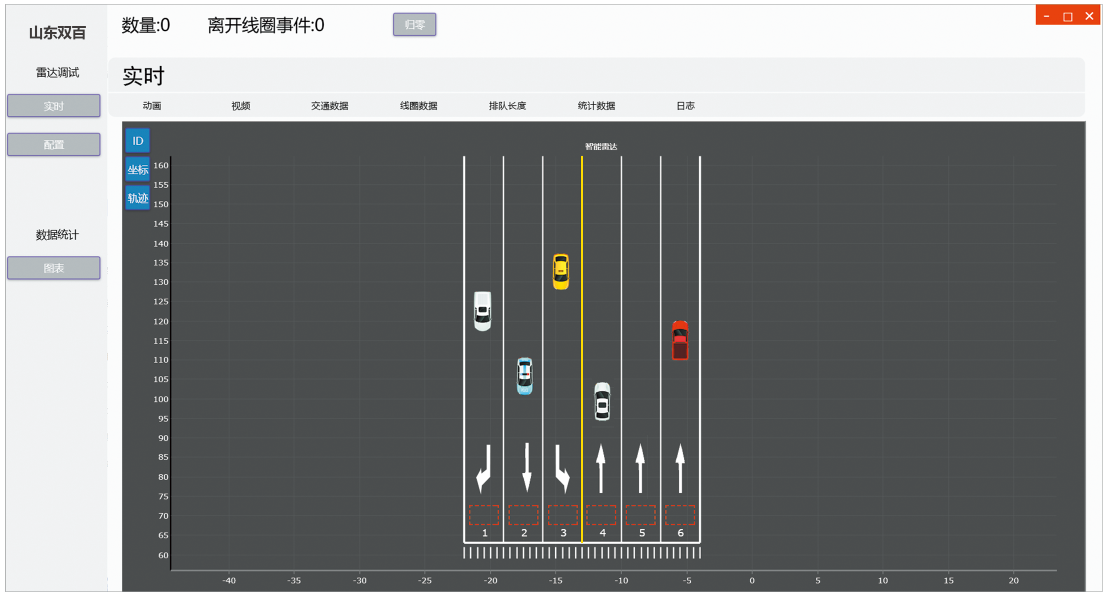Switch to the 排队长度 tab
Viewport: 1110px width, 598px height.
point(507,106)
